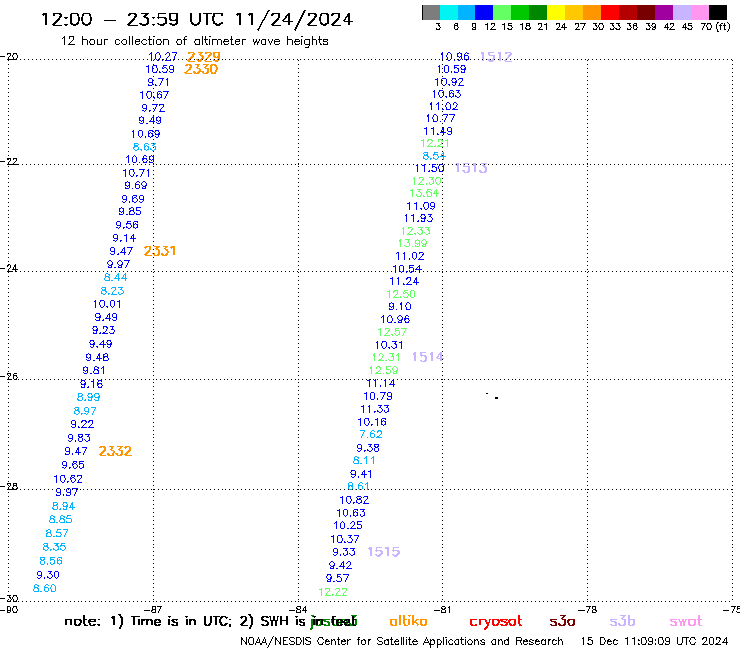Select the cyan swatch in the wave height legend
The height and width of the screenshot is (650, 740).
[449, 12]
